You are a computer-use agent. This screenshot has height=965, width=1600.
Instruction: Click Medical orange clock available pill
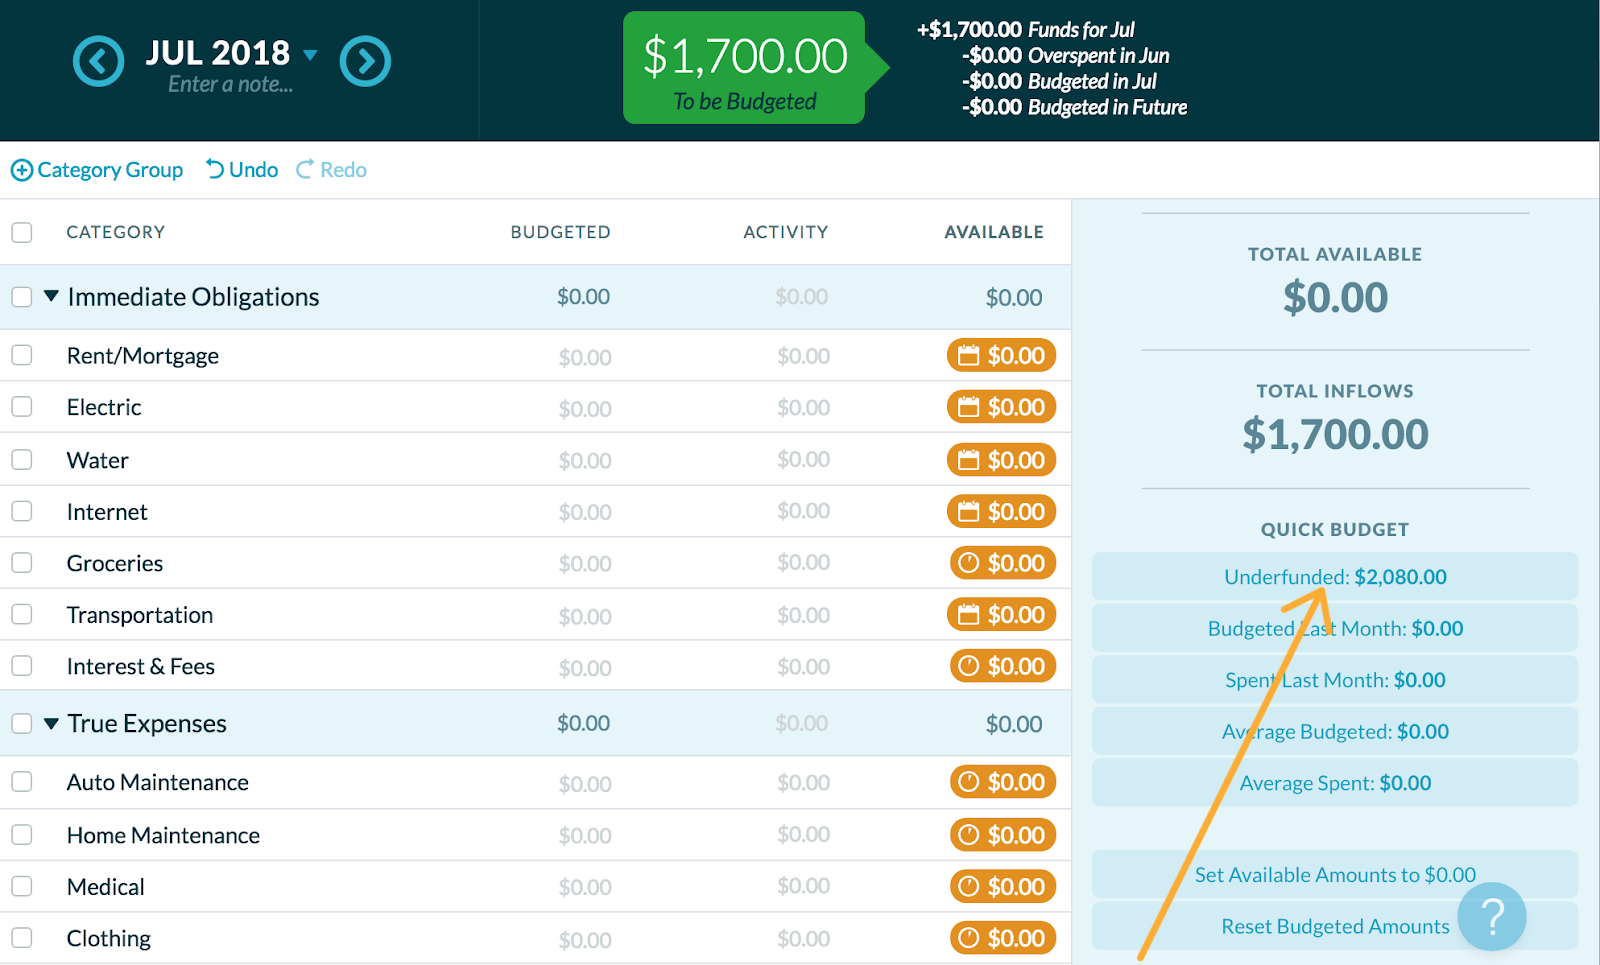1002,886
